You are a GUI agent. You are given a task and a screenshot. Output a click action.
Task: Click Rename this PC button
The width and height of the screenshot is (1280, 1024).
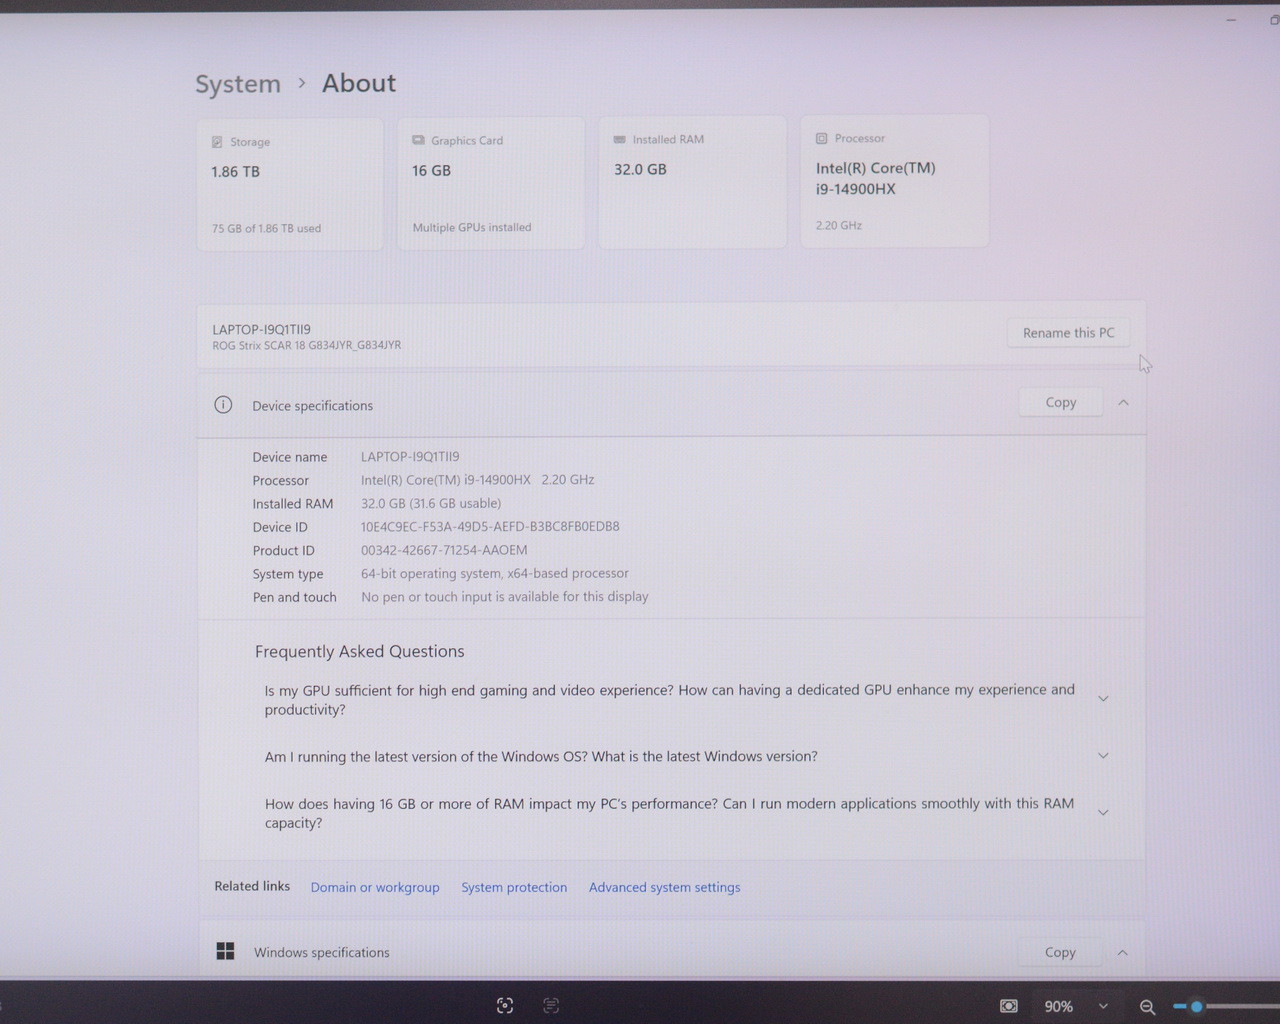click(x=1068, y=332)
